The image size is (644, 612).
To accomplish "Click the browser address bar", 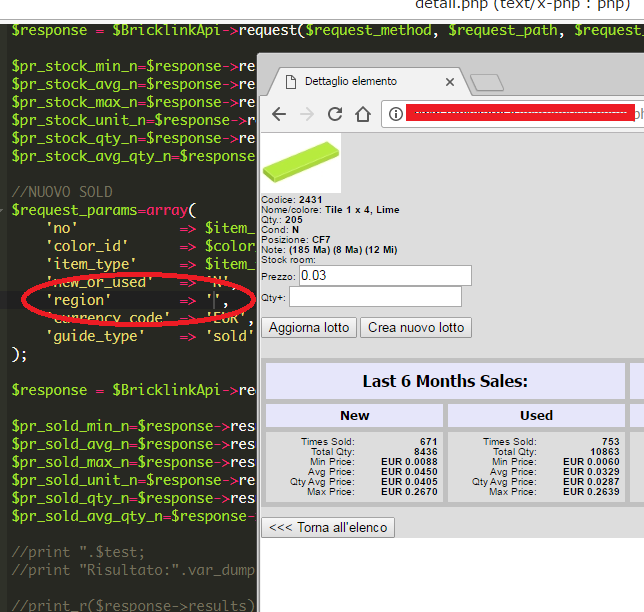I will click(513, 114).
